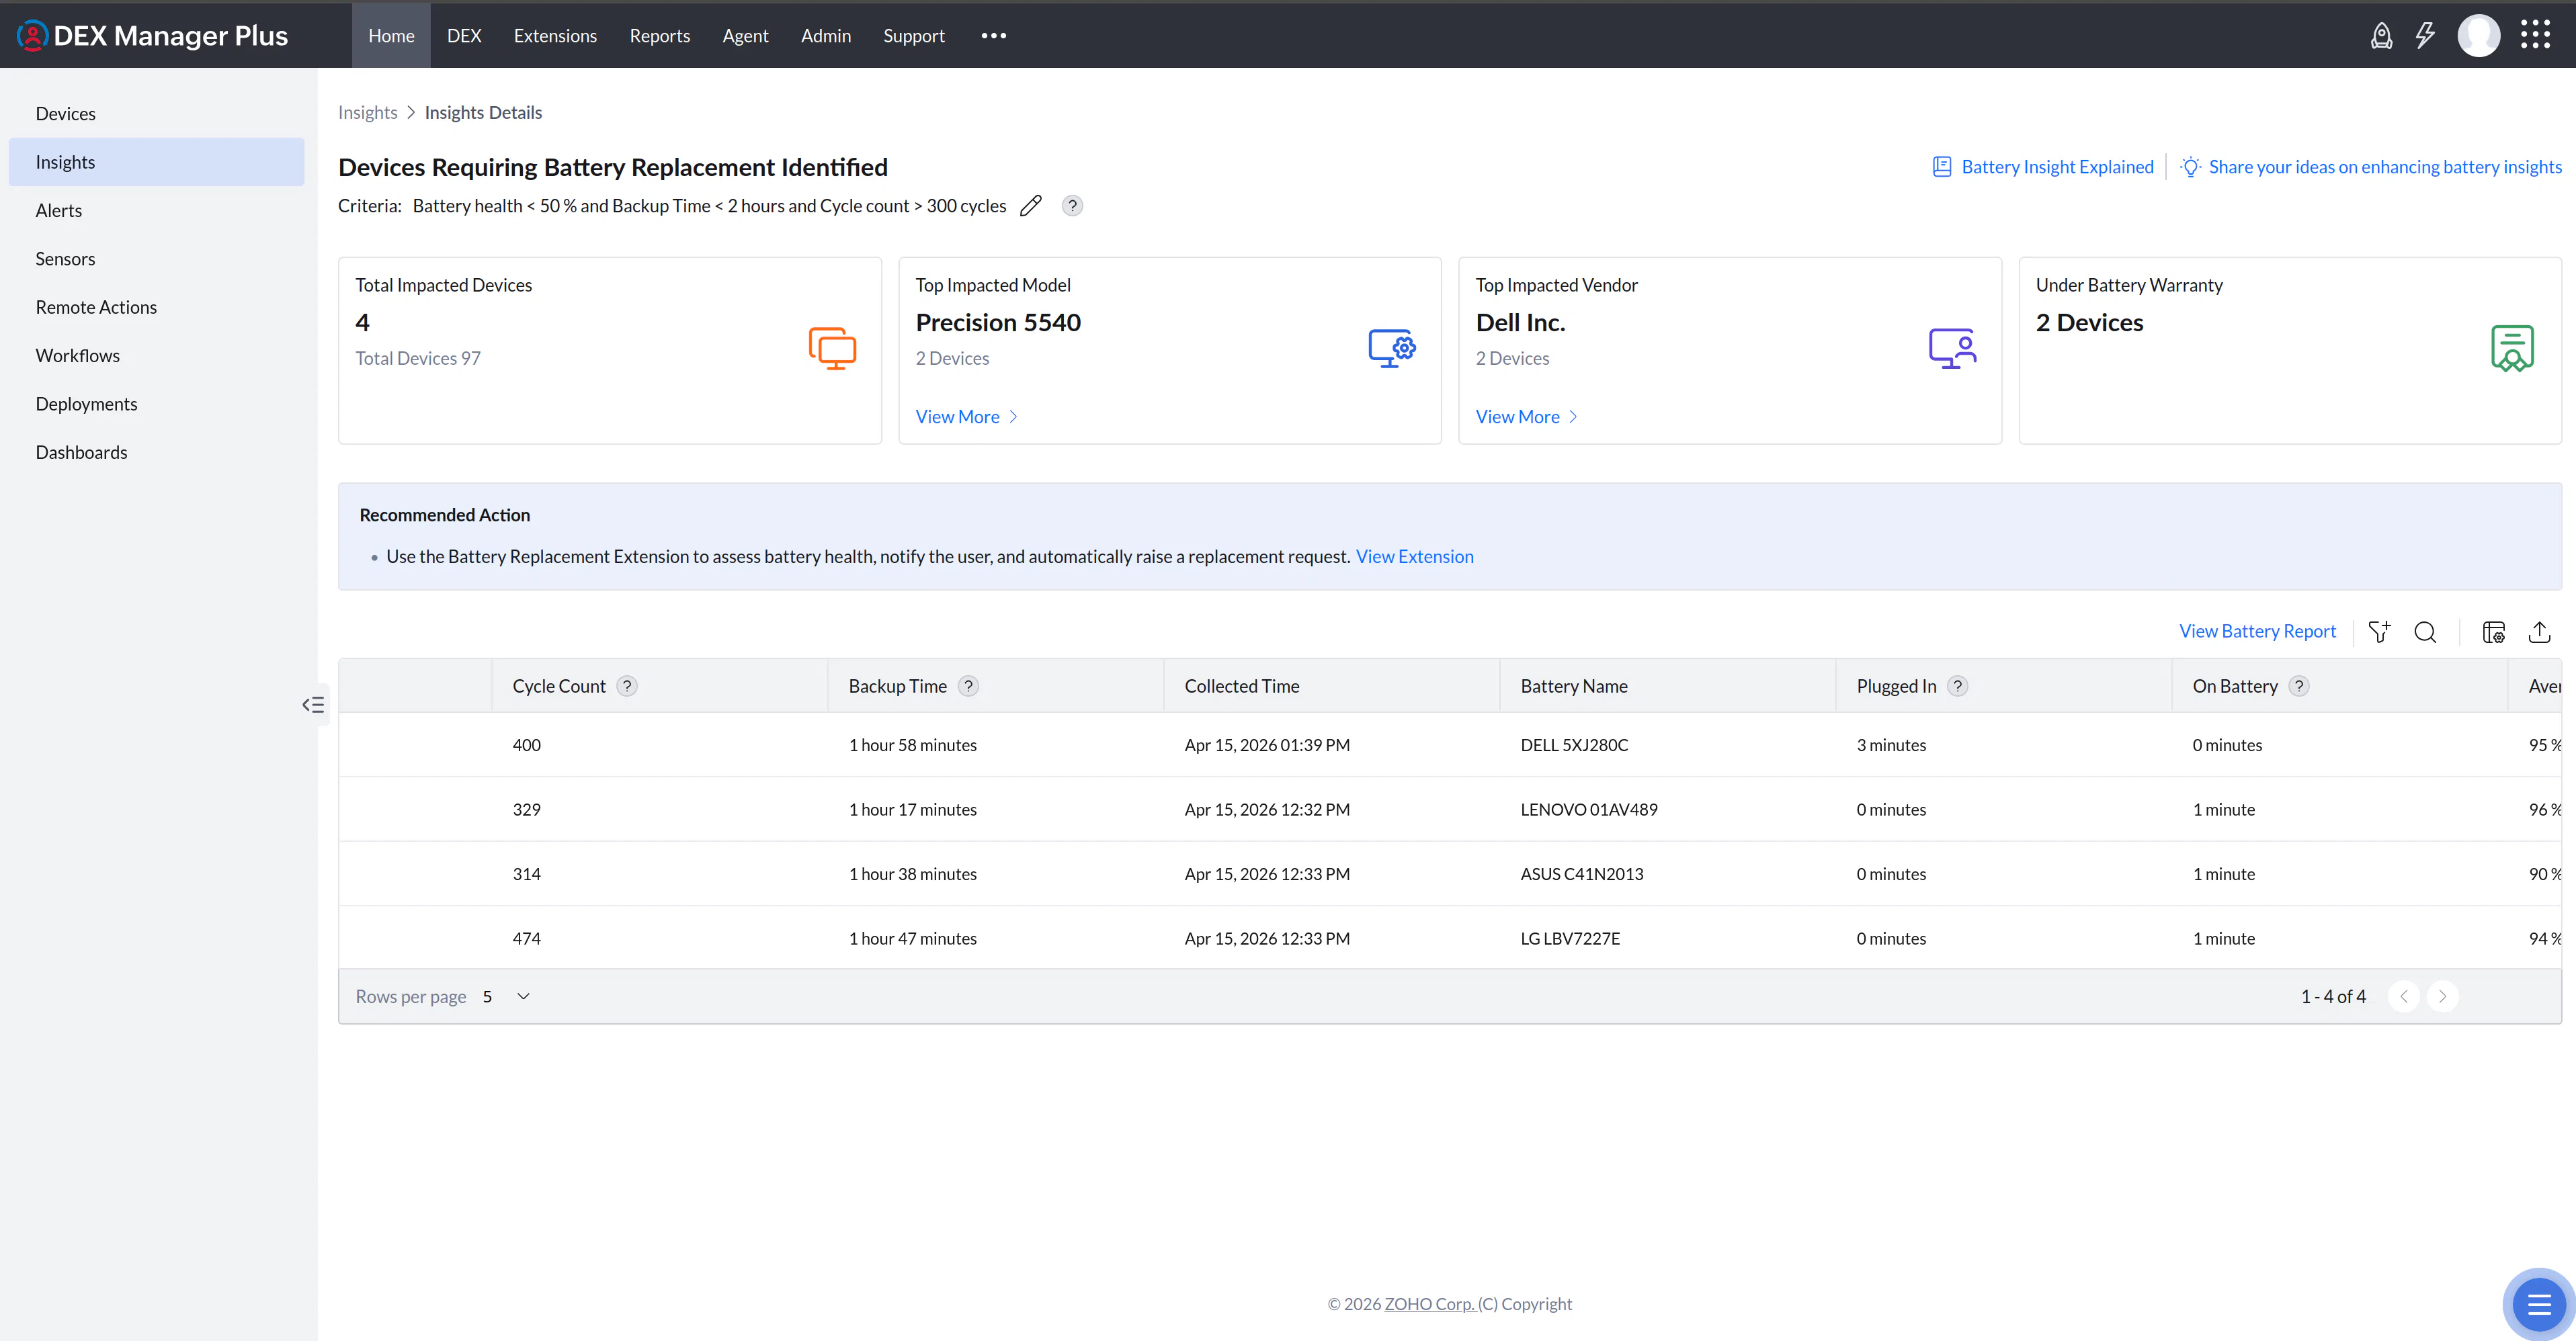The image size is (2576, 1341).
Task: Open the lightning bolt quick actions icon
Action: 2425,36
